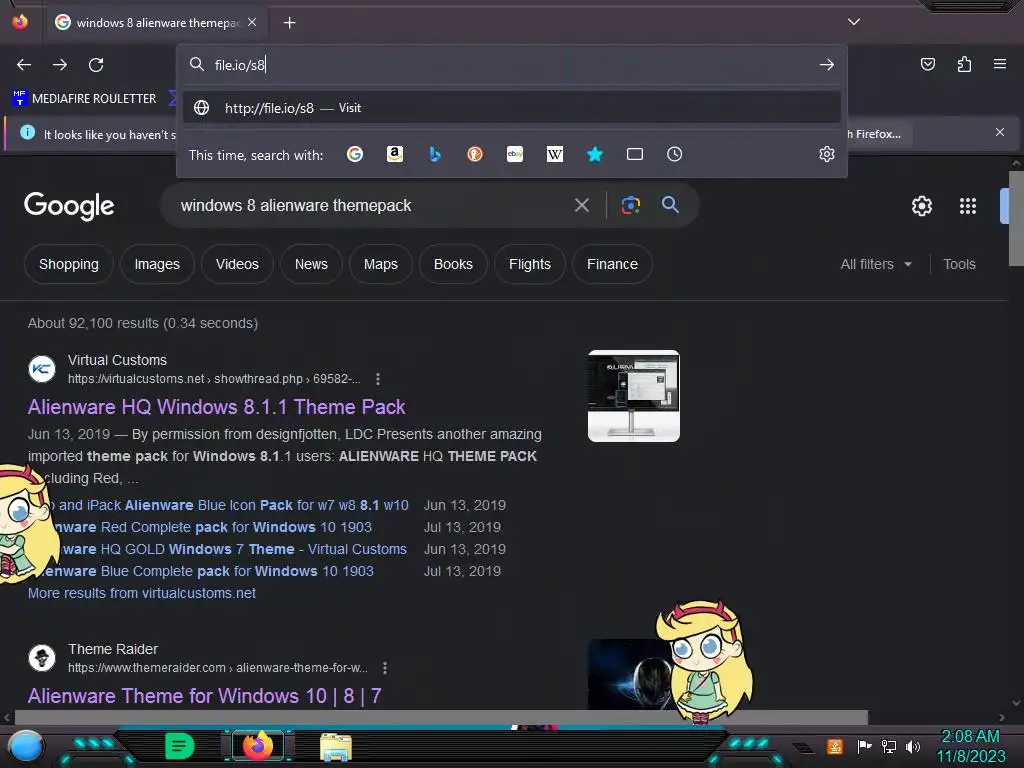Viewport: 1024px width, 768px height.
Task: Search bookmarks via star icon
Action: point(594,154)
